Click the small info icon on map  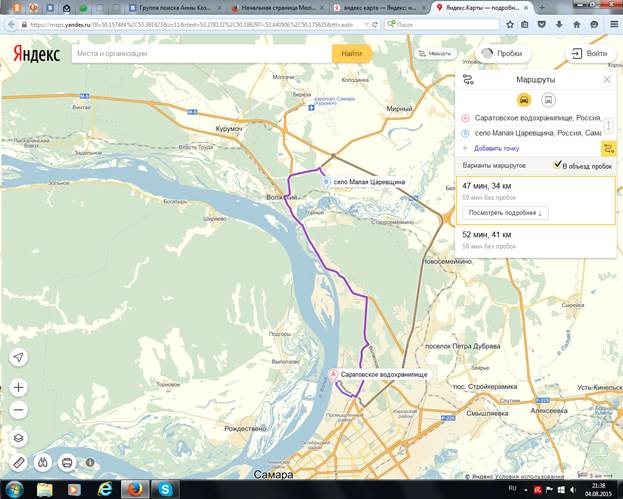pyautogui.click(x=90, y=462)
